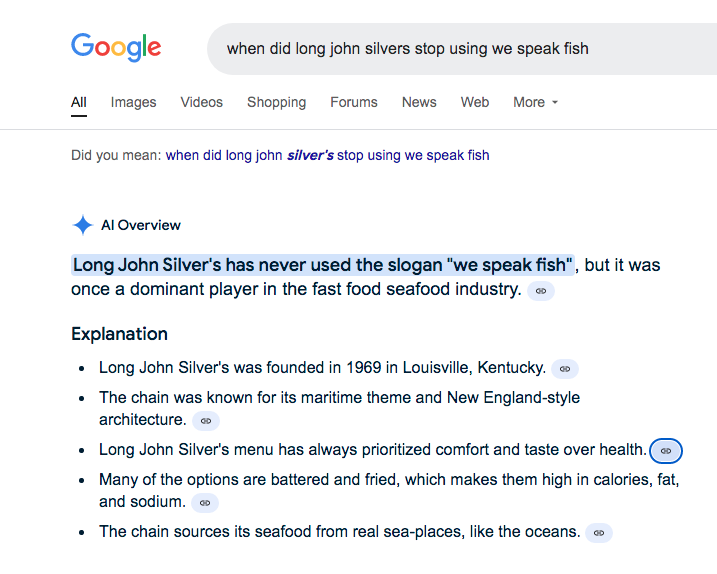Switch to the Videos tab
The image size is (717, 574).
[202, 102]
